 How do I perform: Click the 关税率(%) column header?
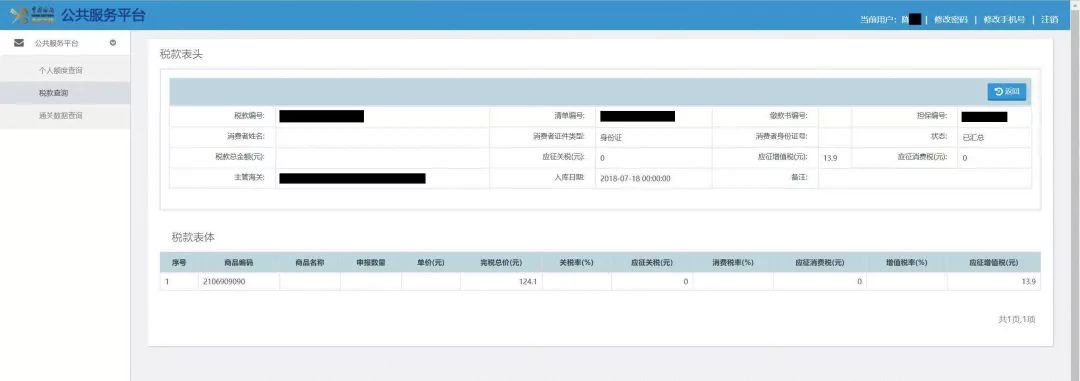click(577, 262)
